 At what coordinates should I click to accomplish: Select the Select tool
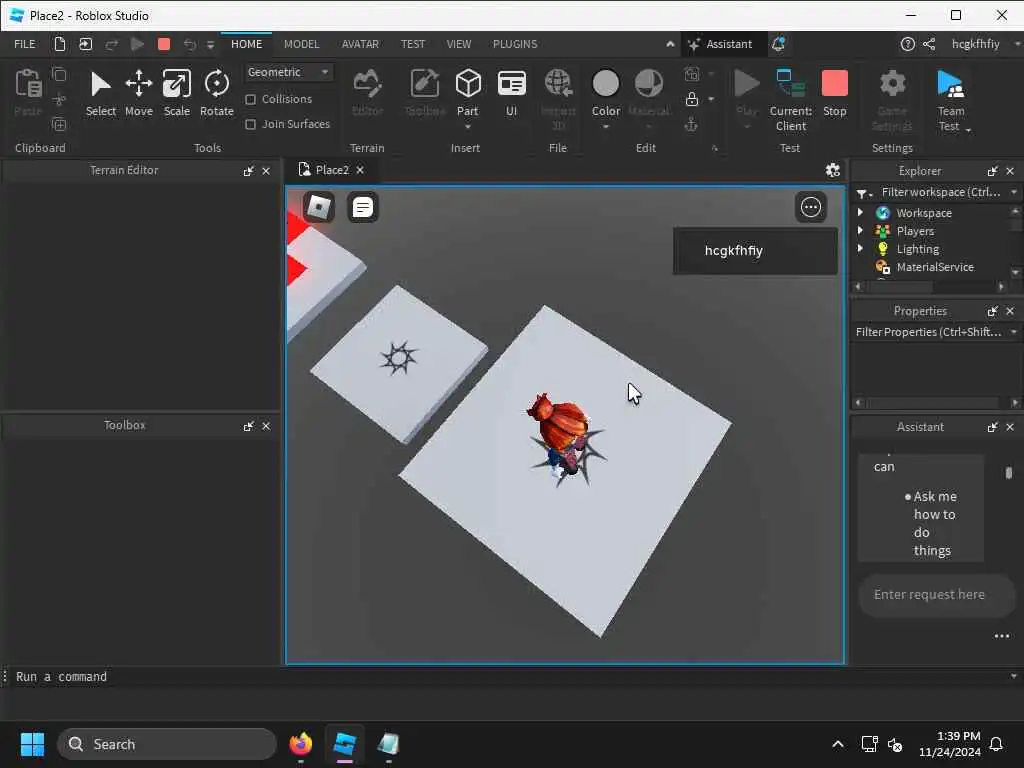pyautogui.click(x=101, y=94)
